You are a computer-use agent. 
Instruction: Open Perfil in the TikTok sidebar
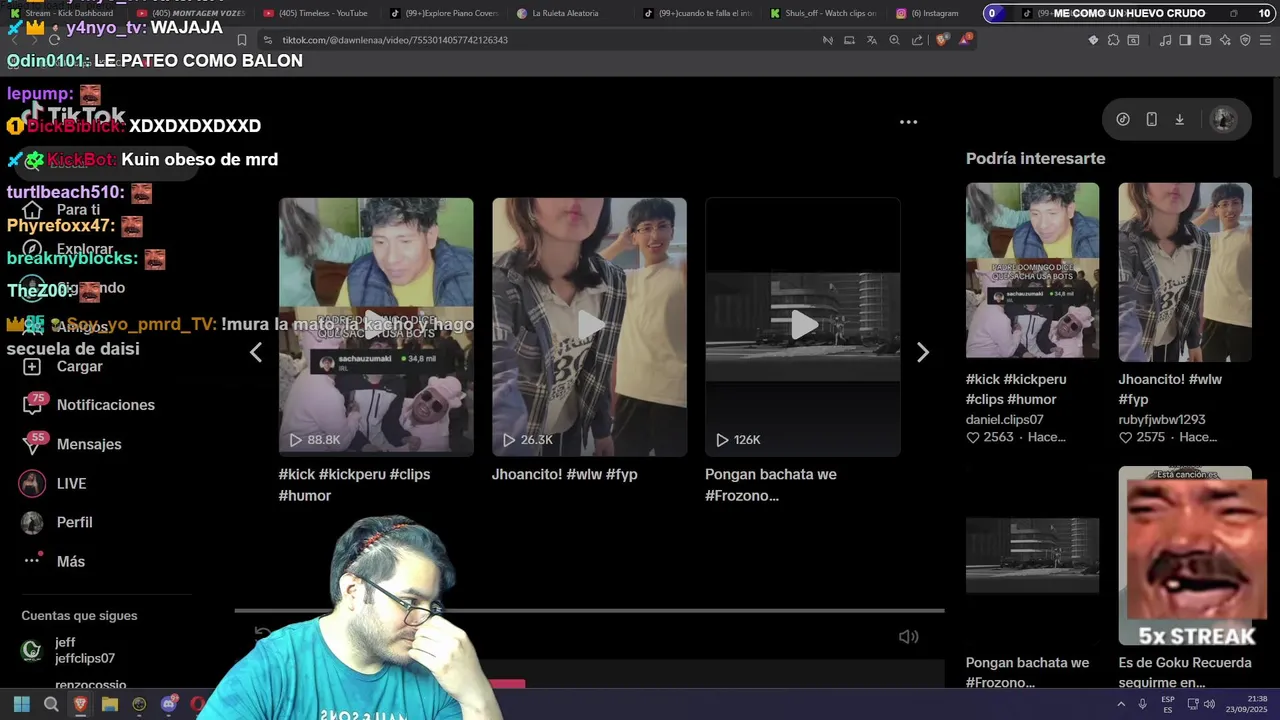pos(57,522)
